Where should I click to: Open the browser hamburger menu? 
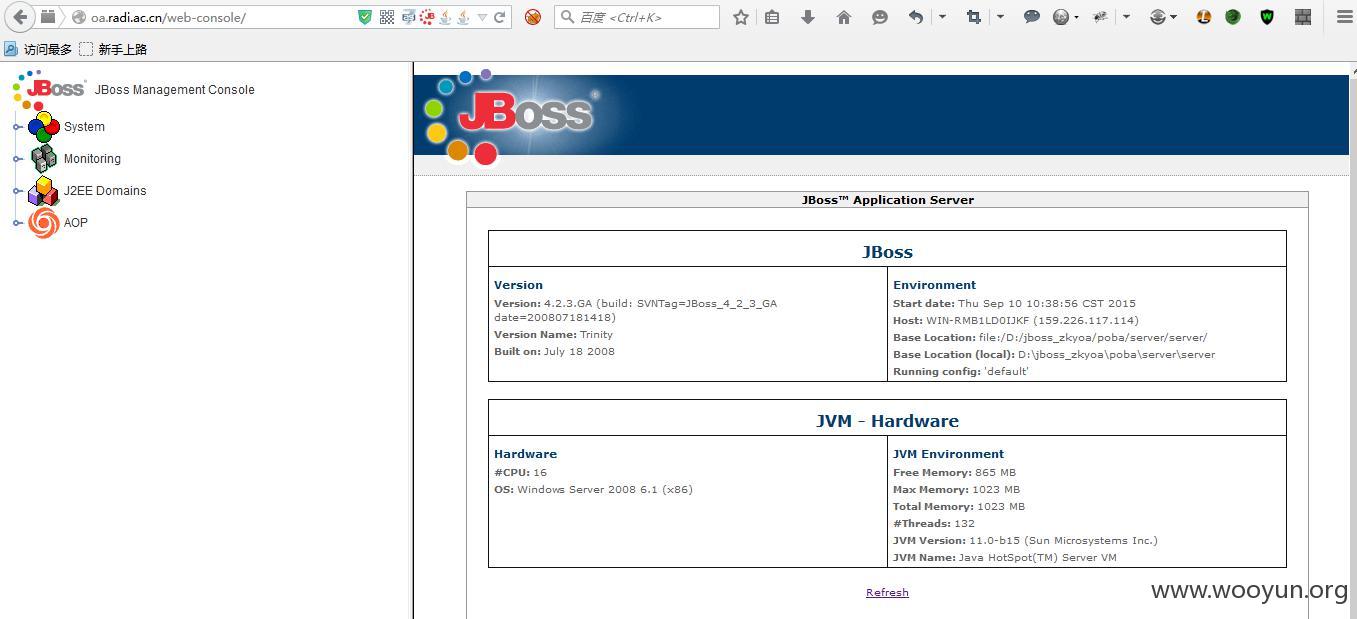click(x=1344, y=17)
